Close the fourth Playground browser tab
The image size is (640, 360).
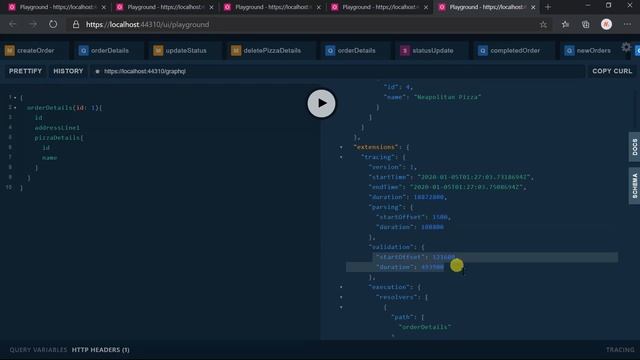click(x=426, y=7)
